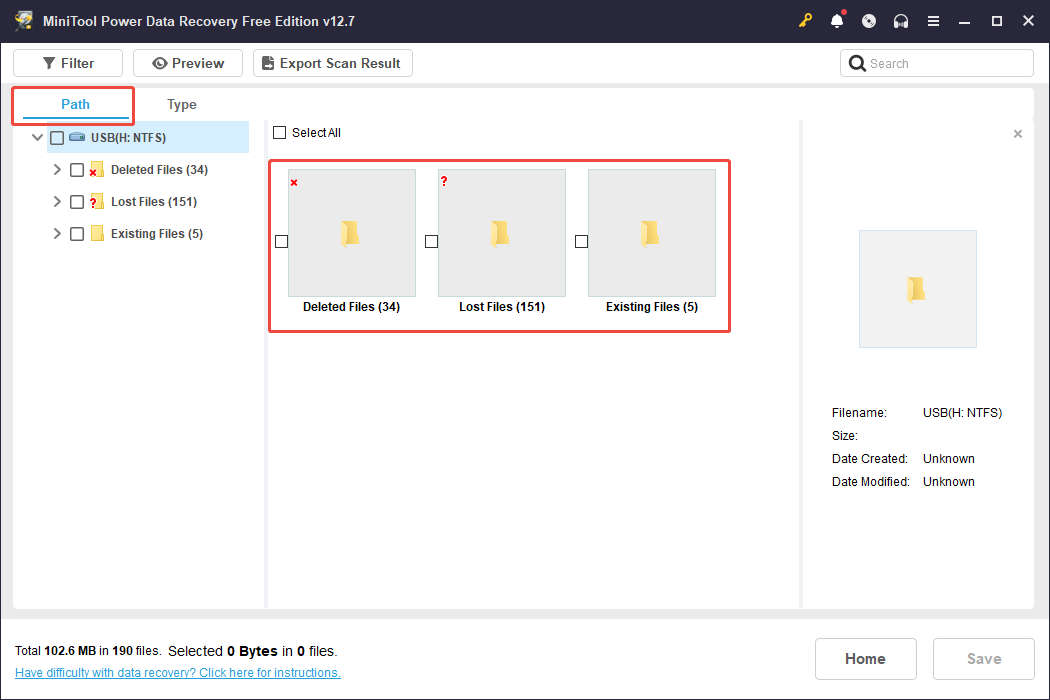1050x700 pixels.
Task: Check the Deleted Files folder checkbox
Action: click(x=77, y=169)
